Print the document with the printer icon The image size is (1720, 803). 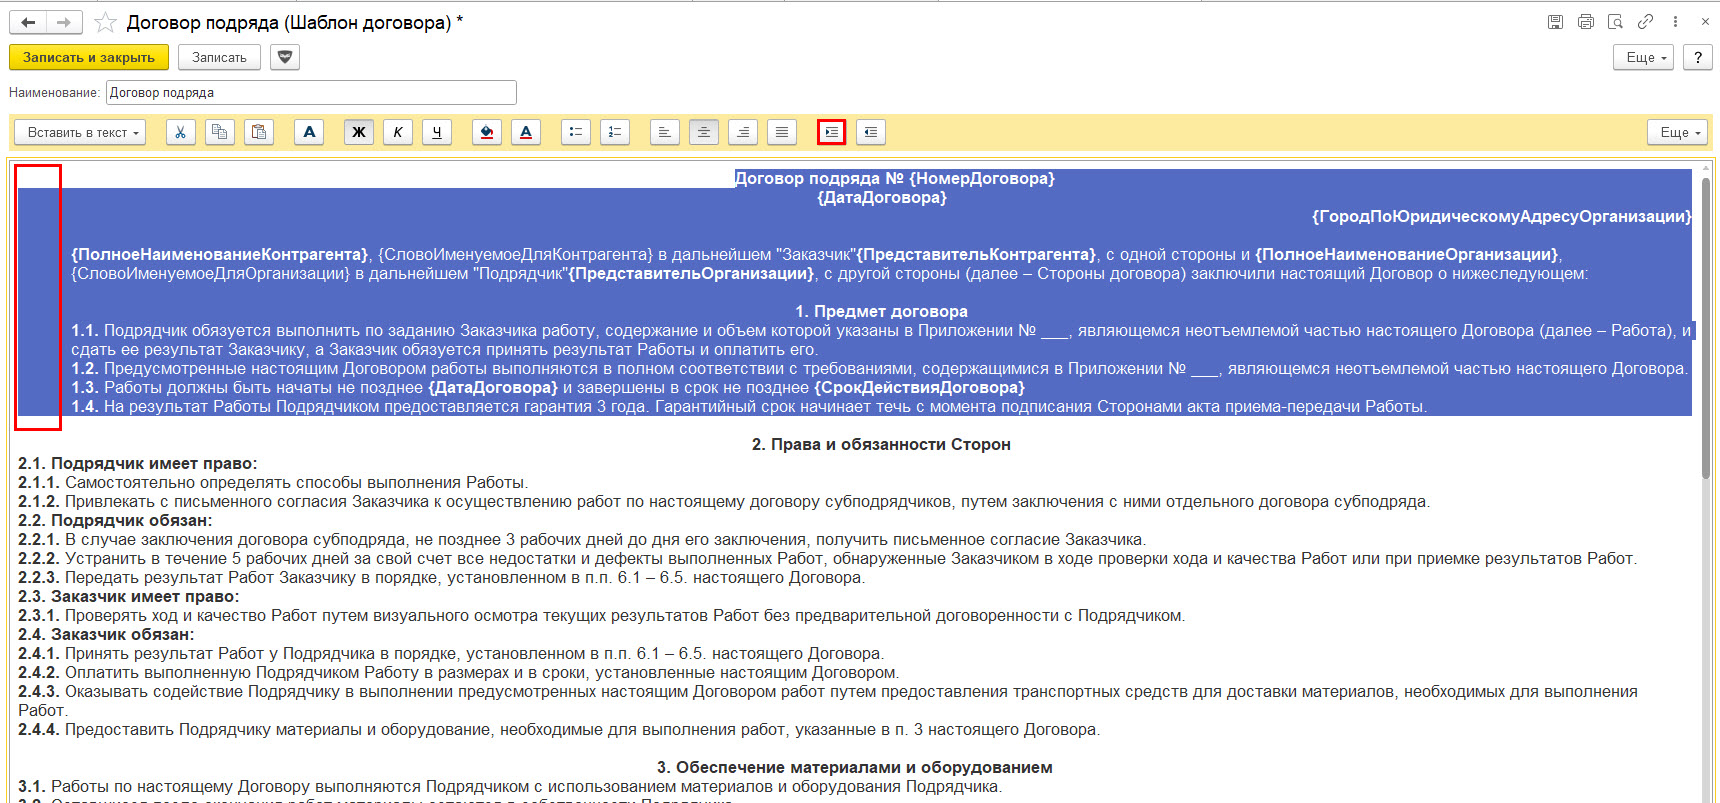coord(1585,22)
